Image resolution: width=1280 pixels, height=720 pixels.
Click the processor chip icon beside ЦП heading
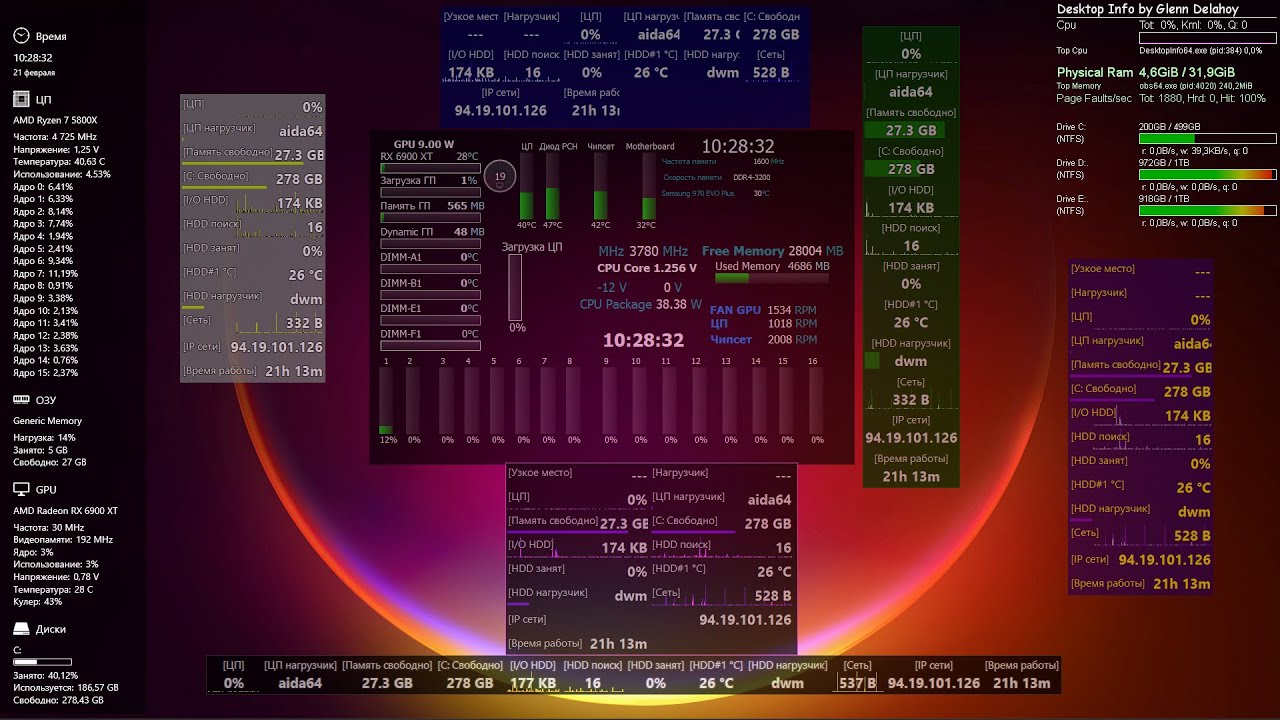tap(21, 99)
